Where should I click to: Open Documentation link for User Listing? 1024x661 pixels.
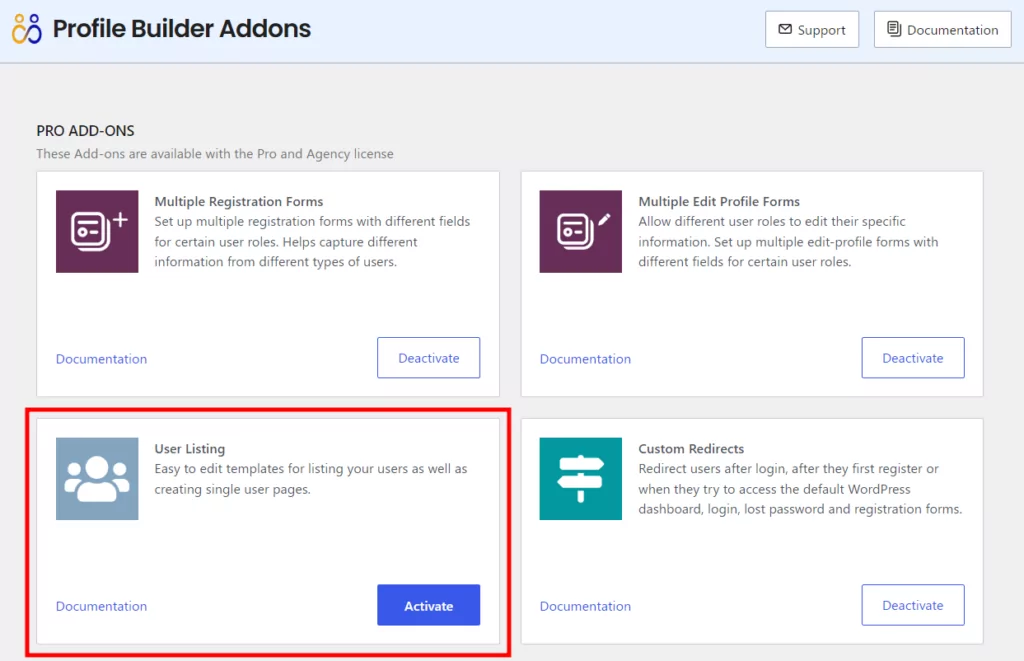tap(101, 606)
